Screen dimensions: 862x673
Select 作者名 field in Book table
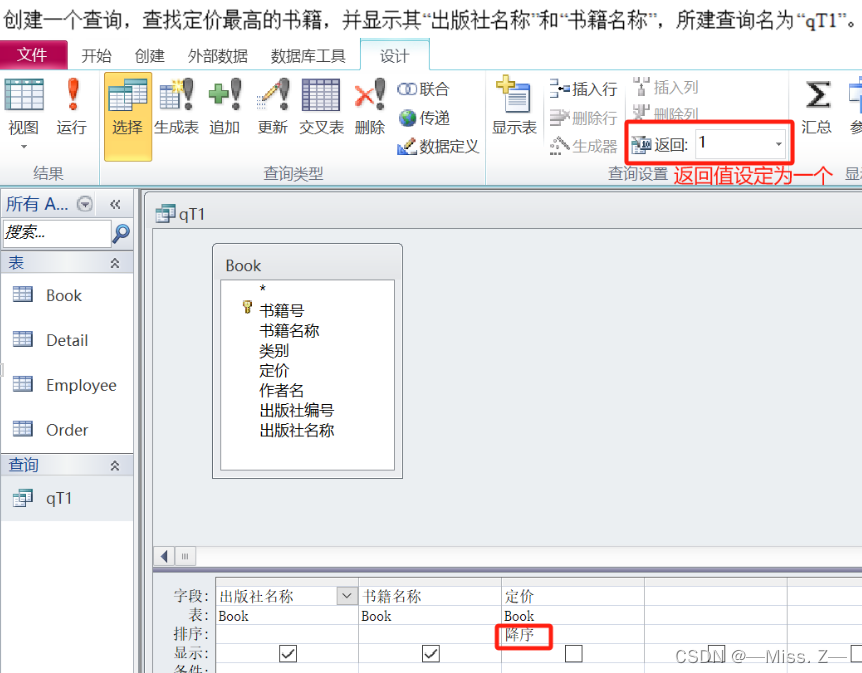(281, 390)
